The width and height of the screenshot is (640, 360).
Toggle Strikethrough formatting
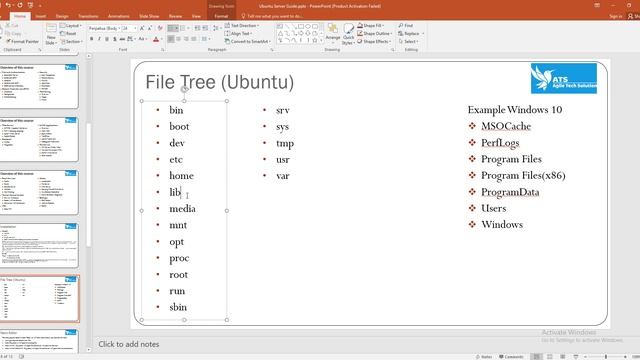coord(122,39)
